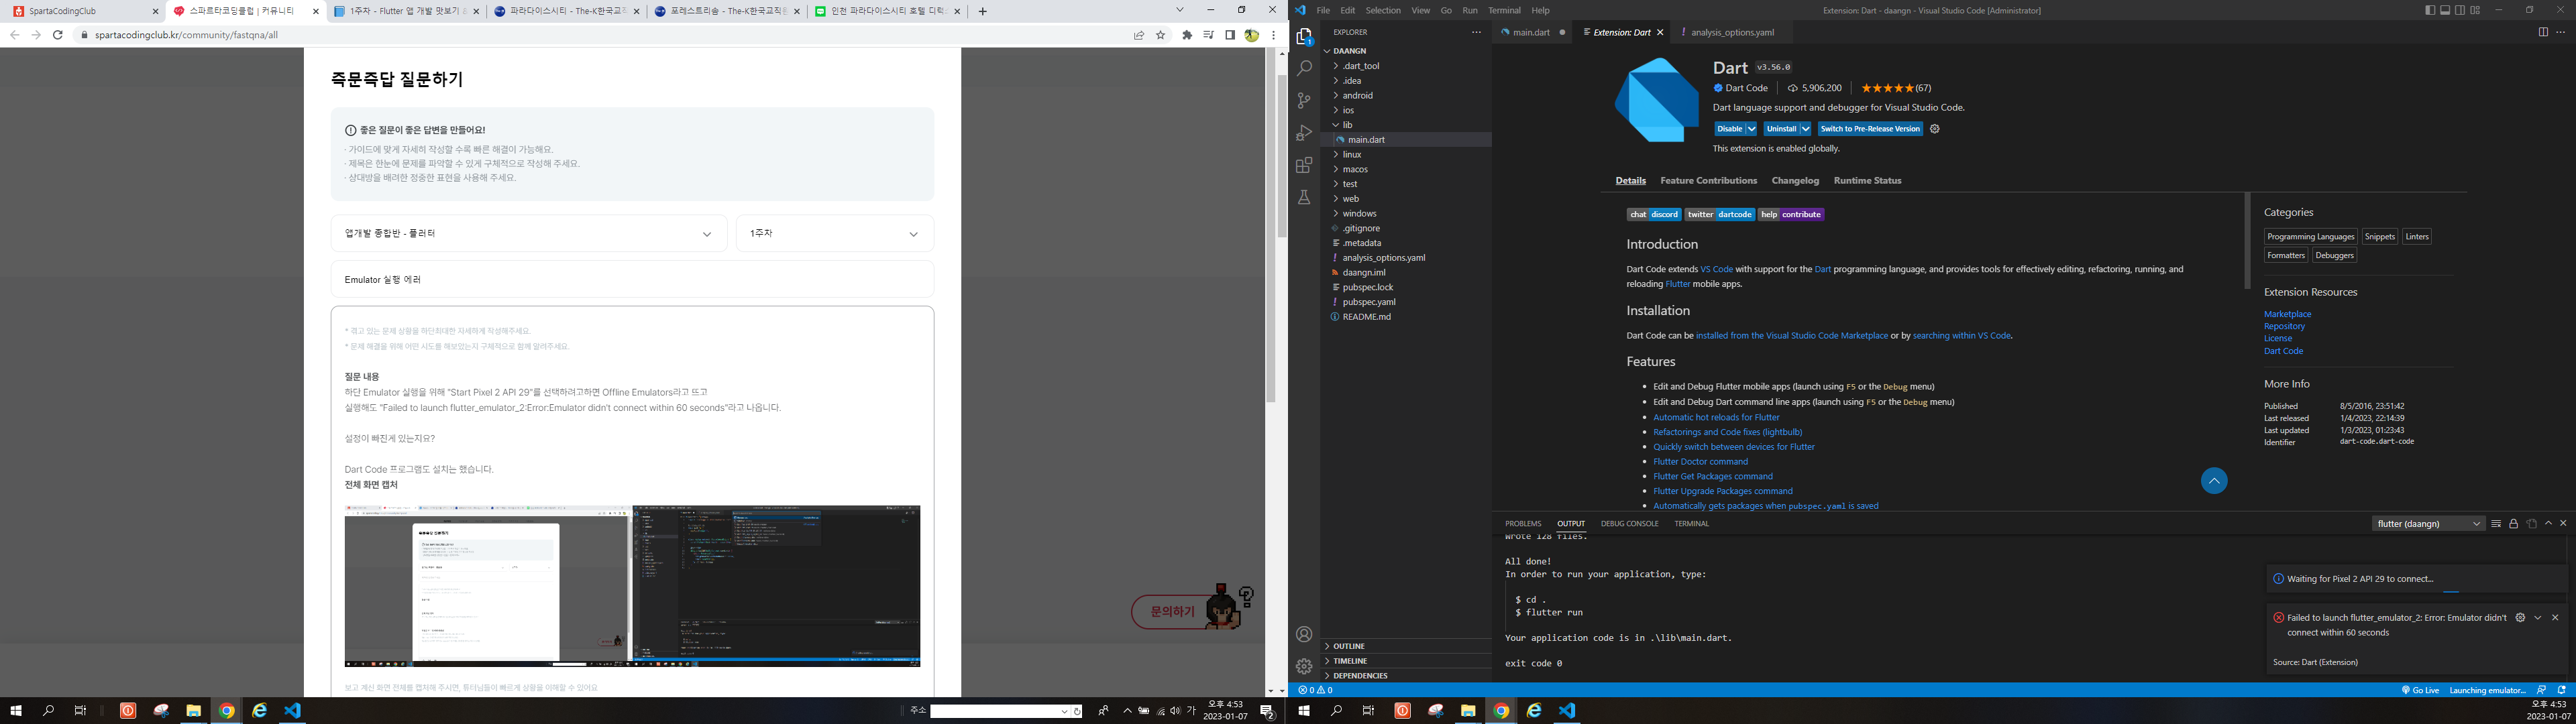Image resolution: width=2576 pixels, height=724 pixels.
Task: Maximize the VS Code panel size chevron
Action: tap(2548, 523)
